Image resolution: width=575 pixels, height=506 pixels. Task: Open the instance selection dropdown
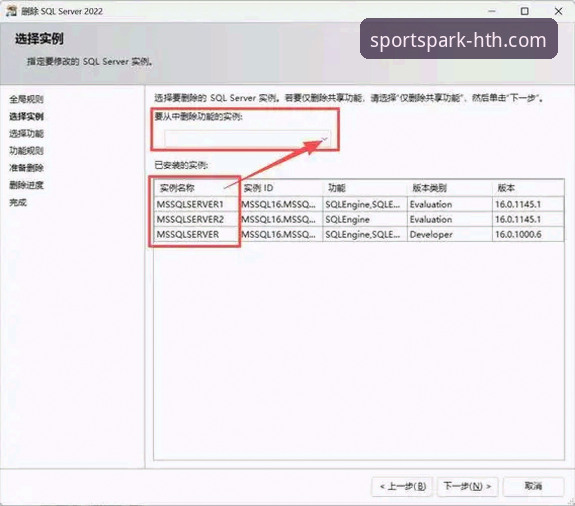(248, 139)
